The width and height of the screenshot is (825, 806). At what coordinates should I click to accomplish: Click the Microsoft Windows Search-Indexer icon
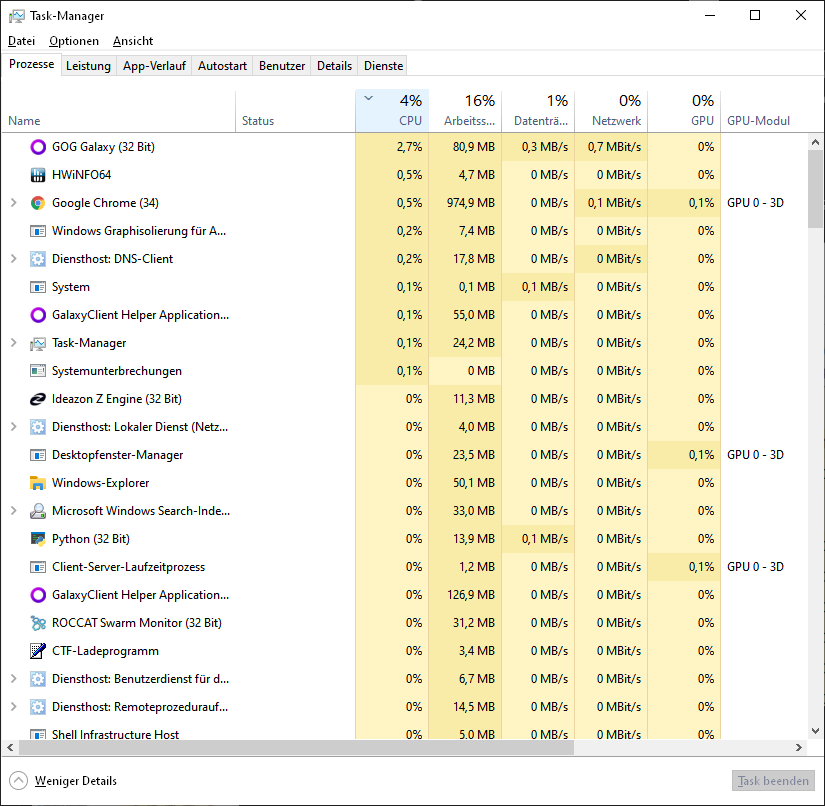coord(38,511)
